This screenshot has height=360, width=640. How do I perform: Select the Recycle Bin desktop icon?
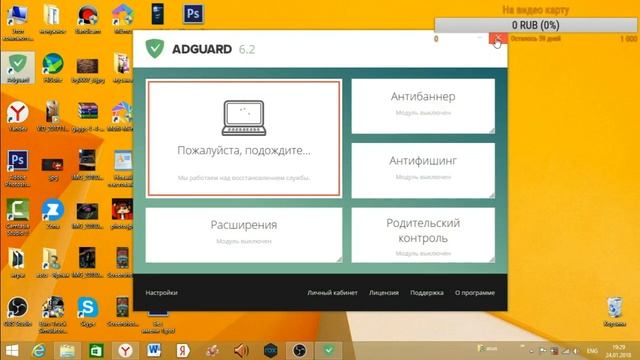pos(615,311)
